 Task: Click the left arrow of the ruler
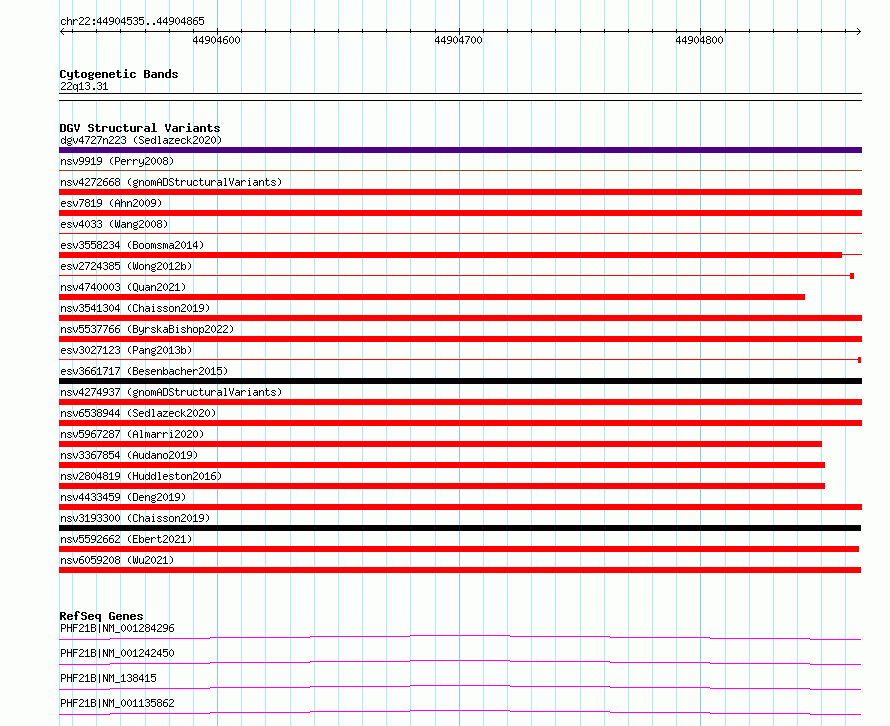[63, 31]
